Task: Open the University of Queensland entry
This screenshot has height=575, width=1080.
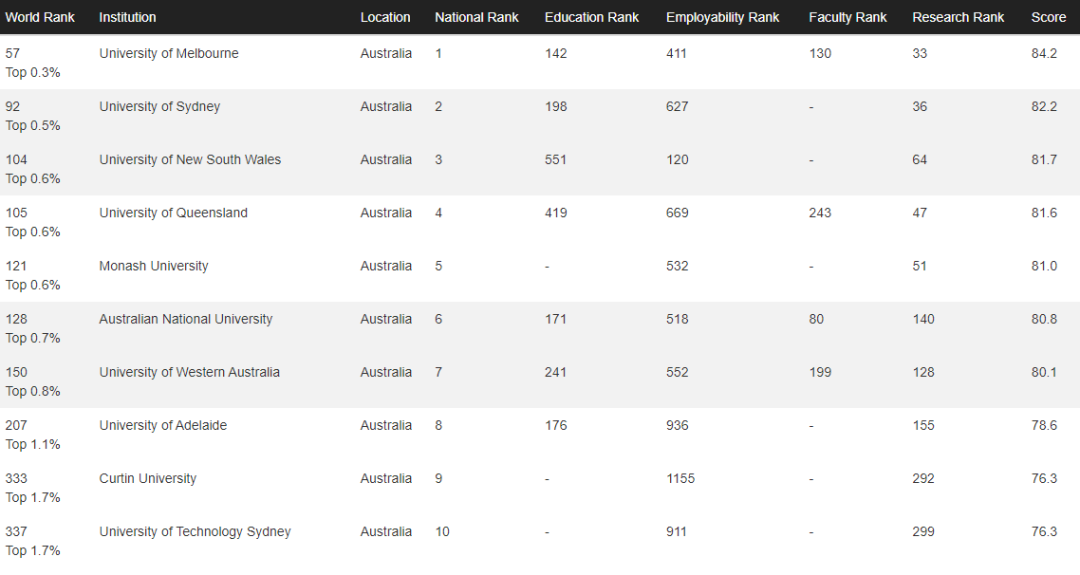Action: coord(173,213)
